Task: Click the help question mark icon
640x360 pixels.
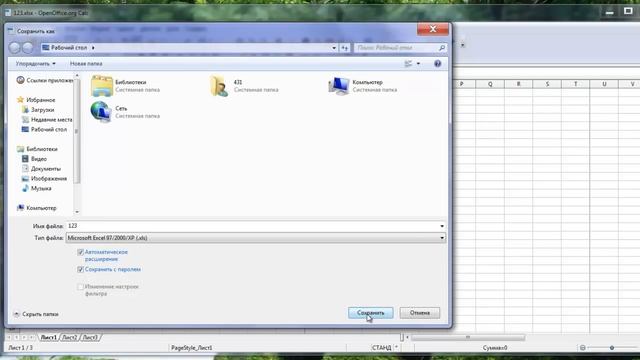Action: [x=438, y=64]
